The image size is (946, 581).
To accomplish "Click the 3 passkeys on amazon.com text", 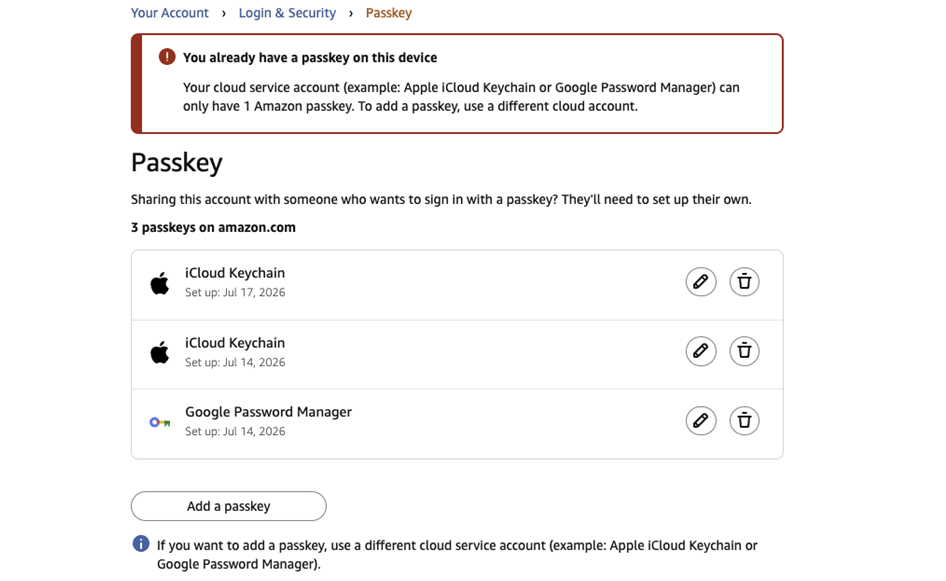I will (214, 227).
